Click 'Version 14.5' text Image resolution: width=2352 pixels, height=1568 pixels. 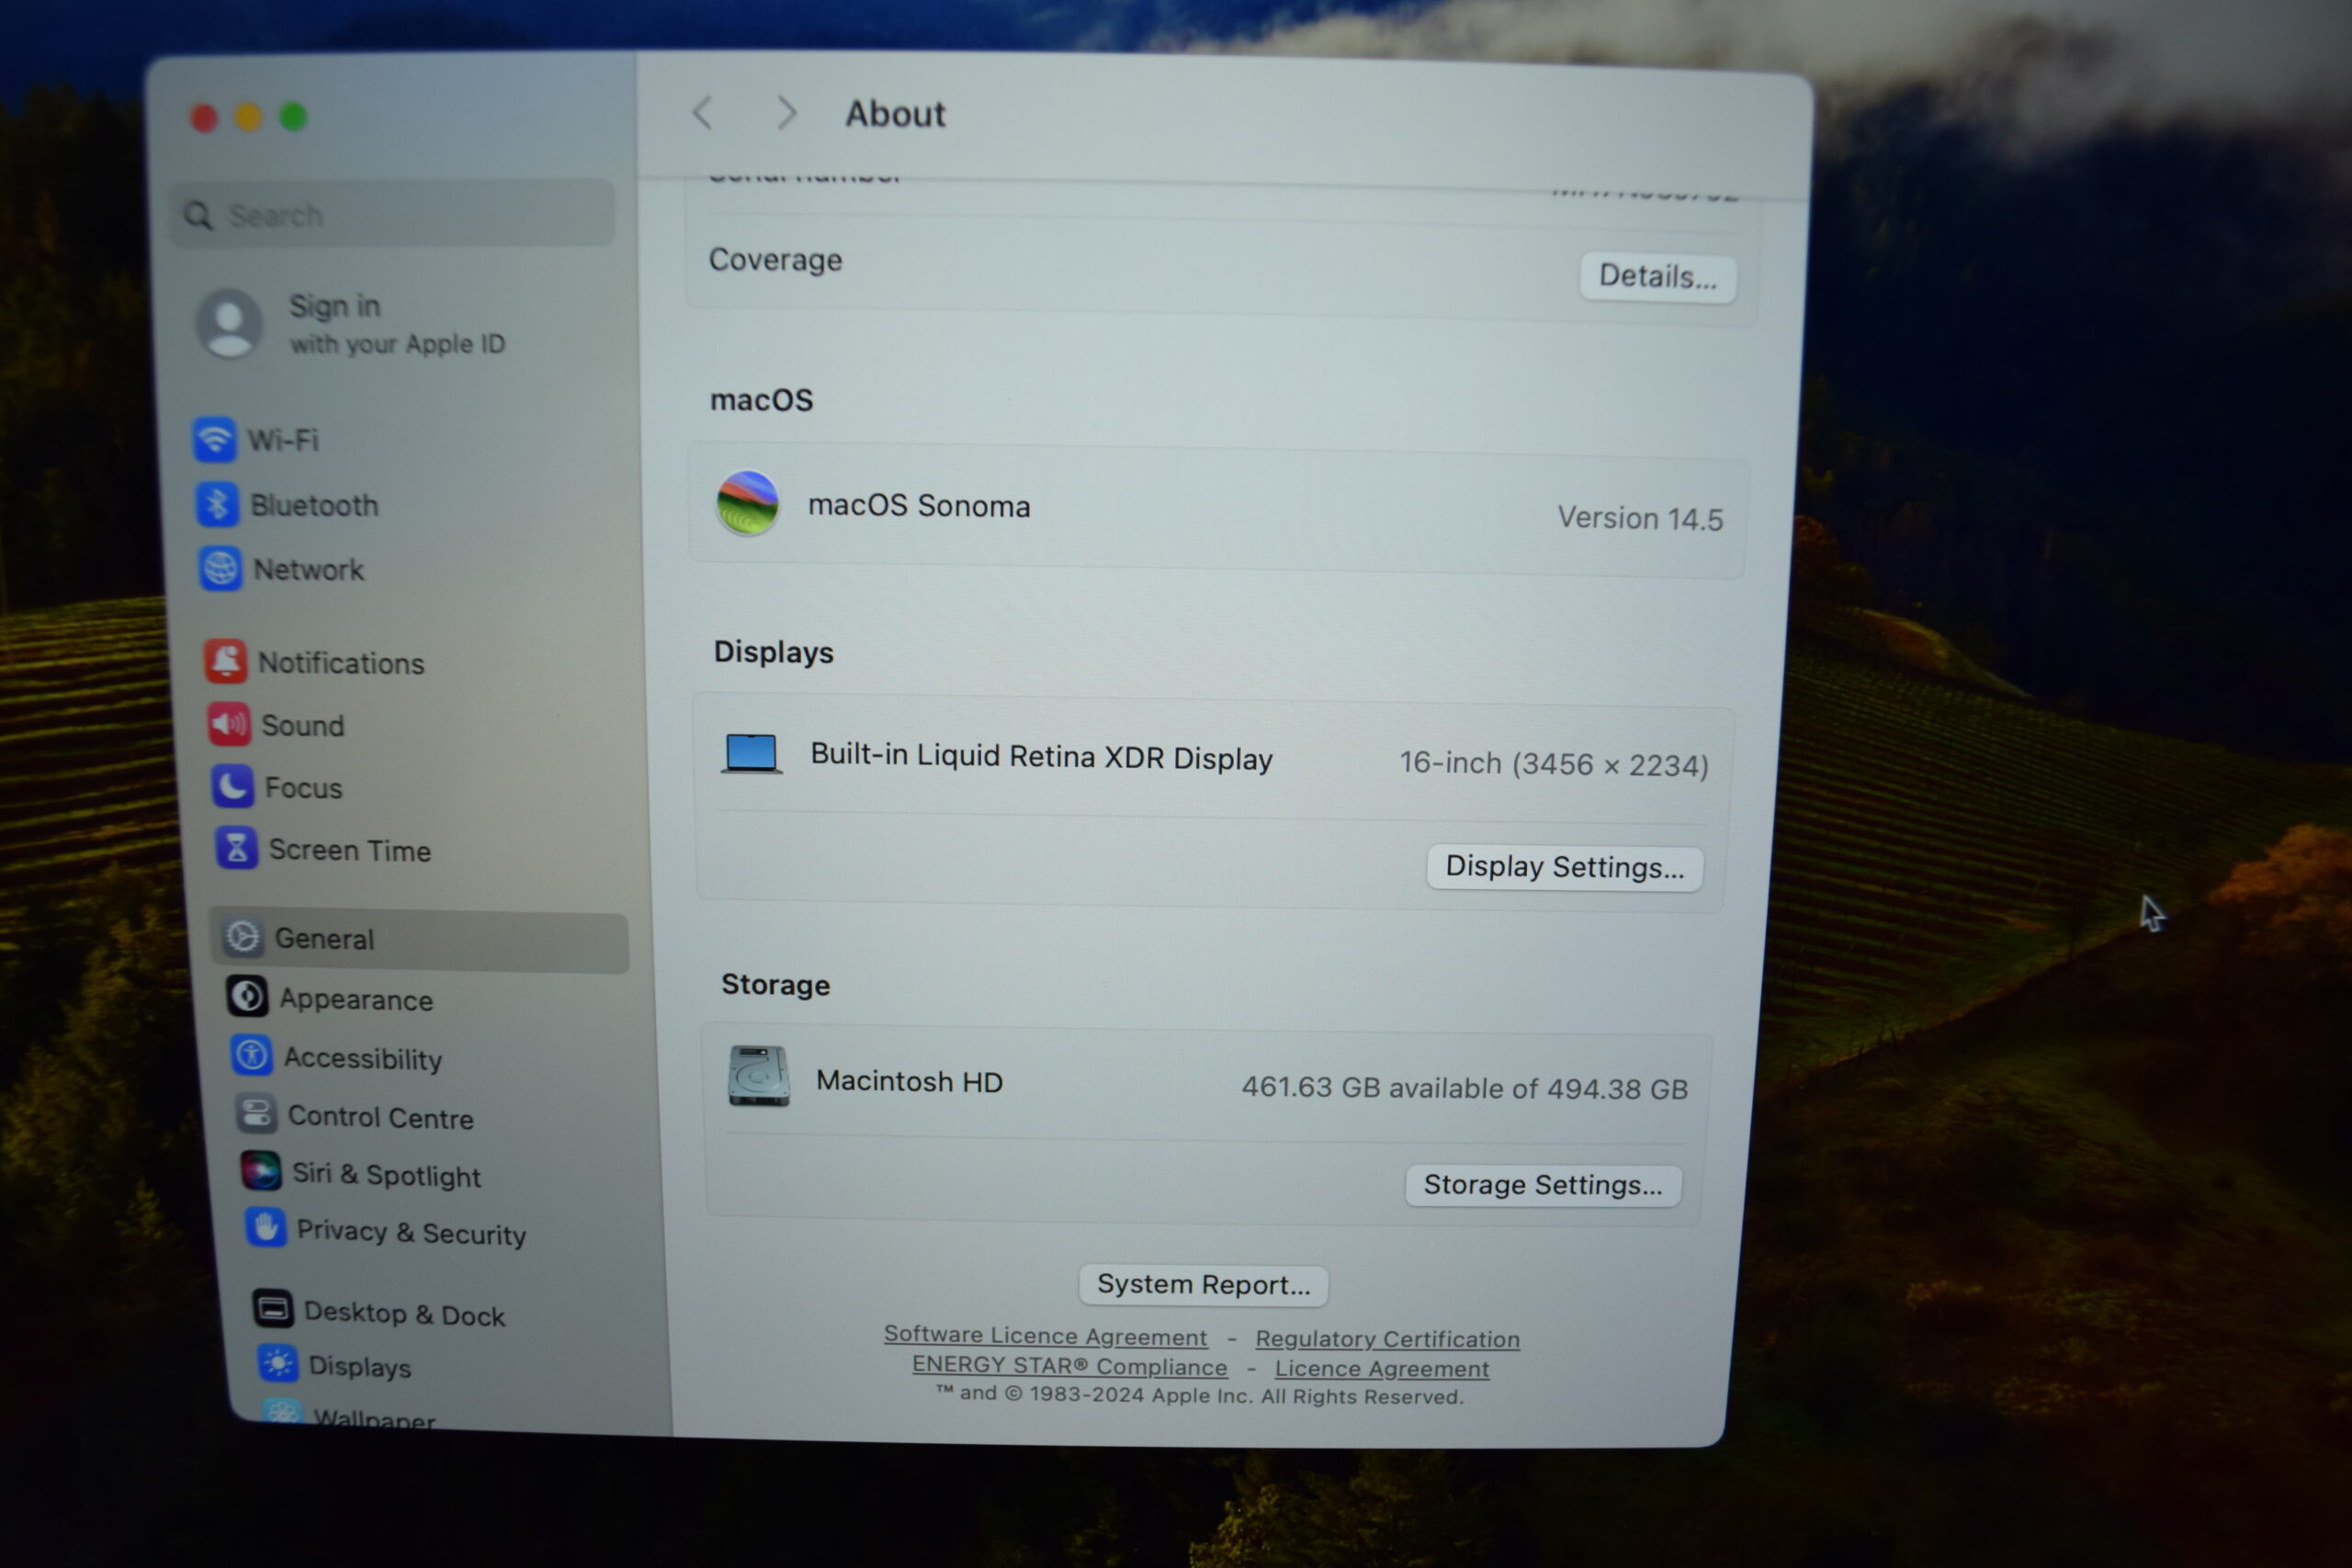point(1640,518)
